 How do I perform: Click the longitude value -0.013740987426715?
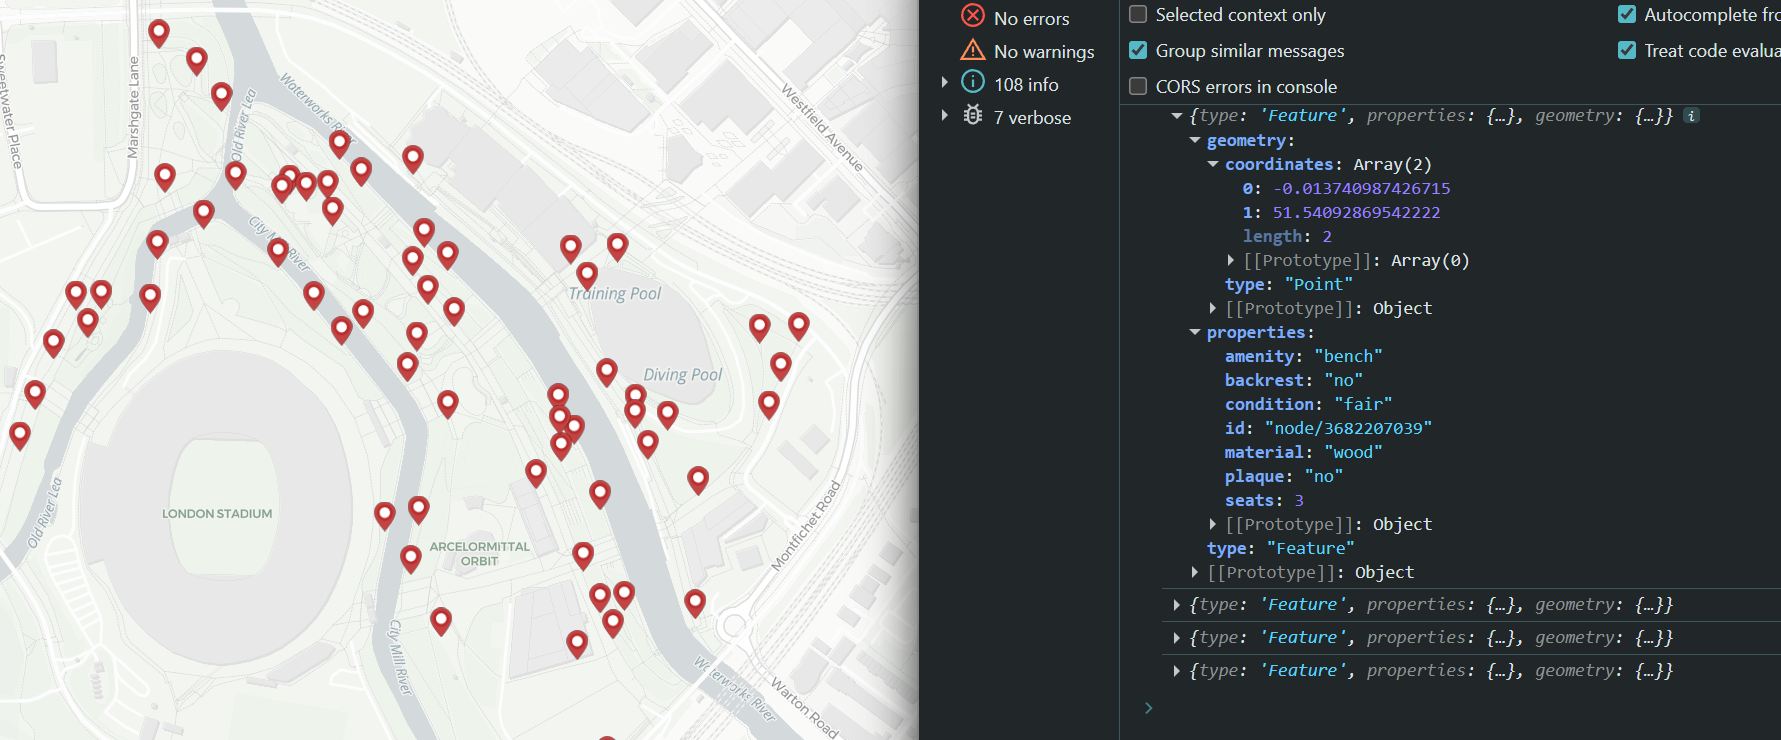point(1361,189)
